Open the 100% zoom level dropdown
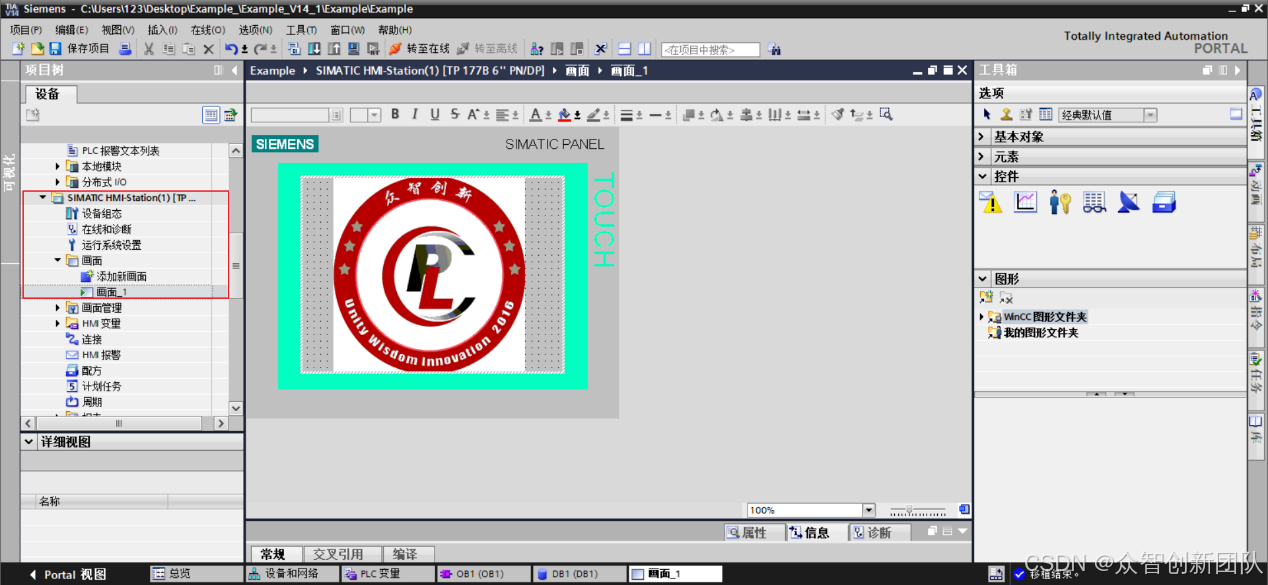This screenshot has height=585, width=1268. click(868, 510)
